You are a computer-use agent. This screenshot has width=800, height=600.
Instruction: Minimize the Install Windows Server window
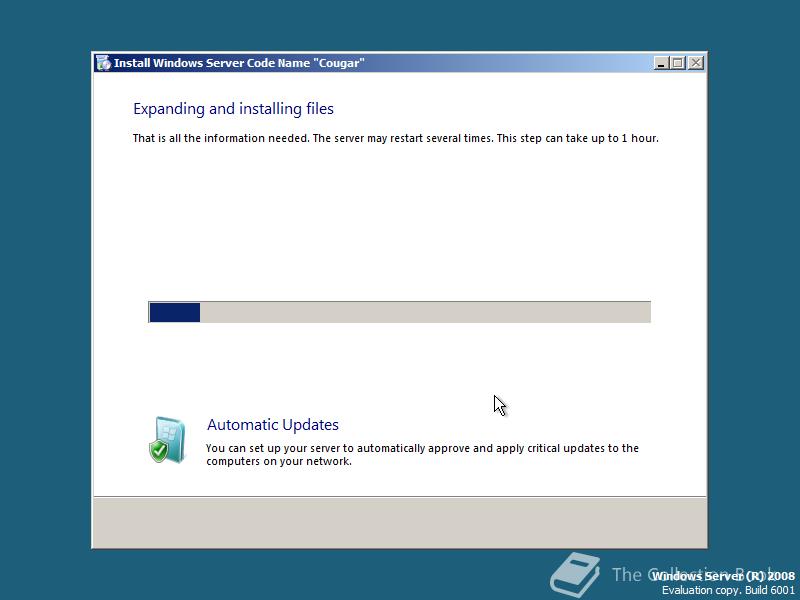click(x=661, y=63)
